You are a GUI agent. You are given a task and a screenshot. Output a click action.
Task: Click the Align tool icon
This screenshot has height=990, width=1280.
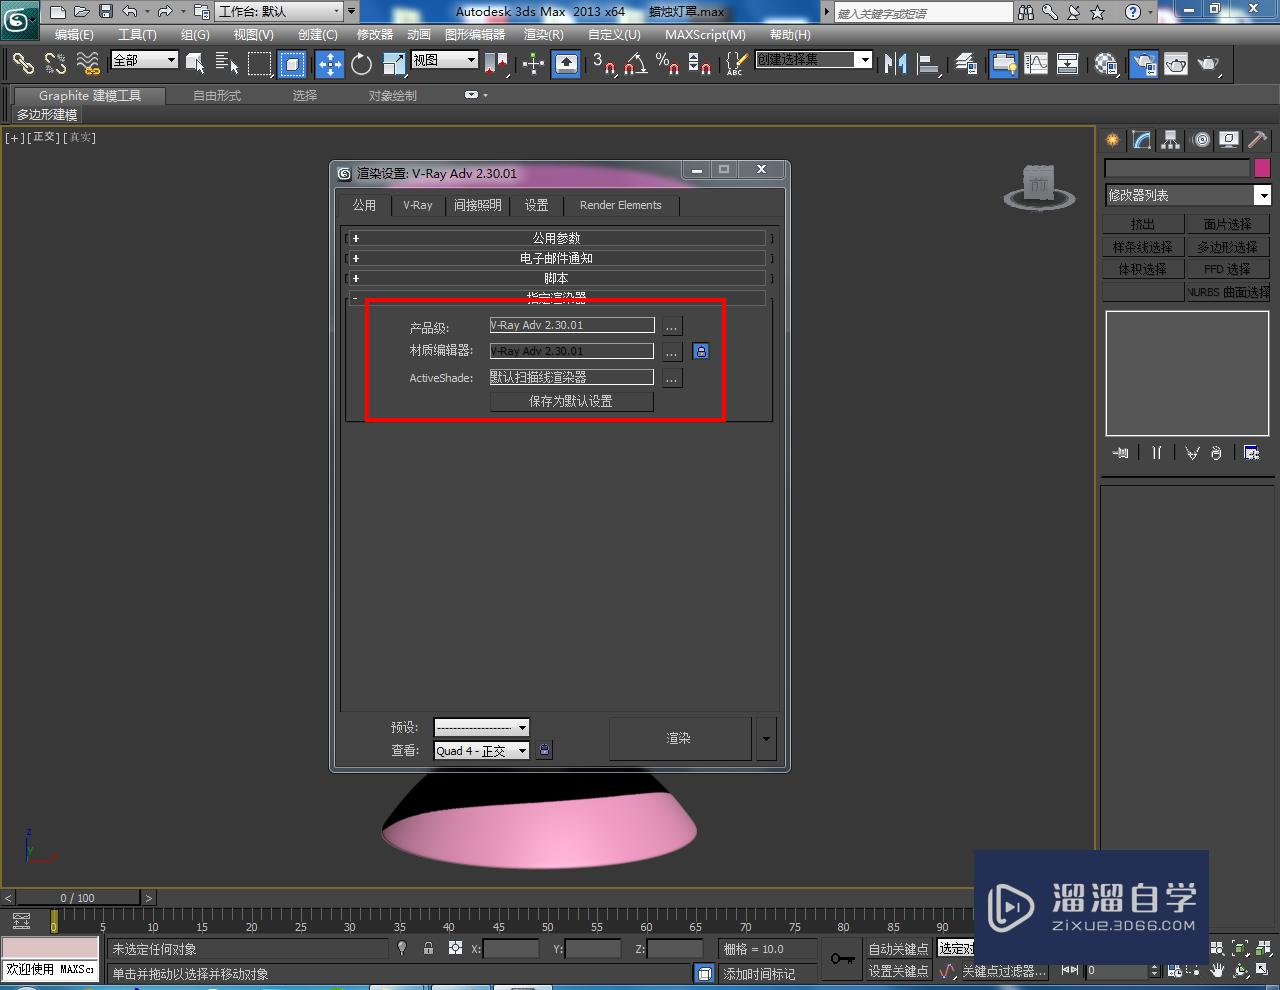(929, 64)
